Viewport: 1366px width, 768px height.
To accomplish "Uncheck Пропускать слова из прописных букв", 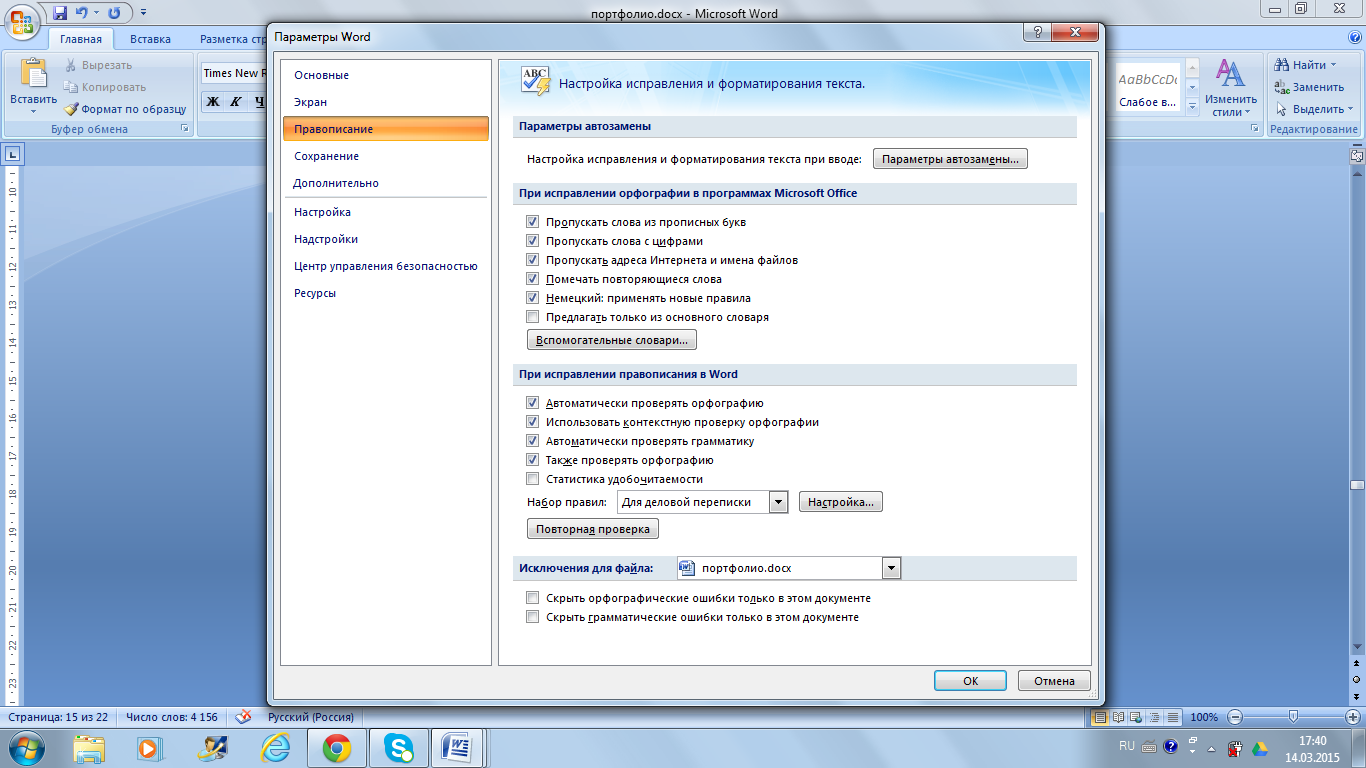I will (532, 222).
